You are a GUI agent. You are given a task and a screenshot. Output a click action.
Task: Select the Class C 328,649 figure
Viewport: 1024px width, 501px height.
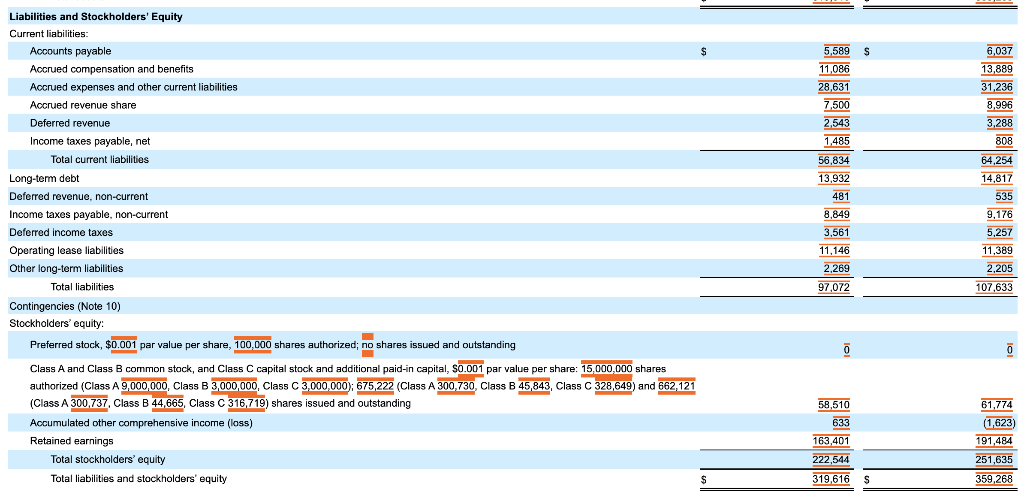pos(613,386)
